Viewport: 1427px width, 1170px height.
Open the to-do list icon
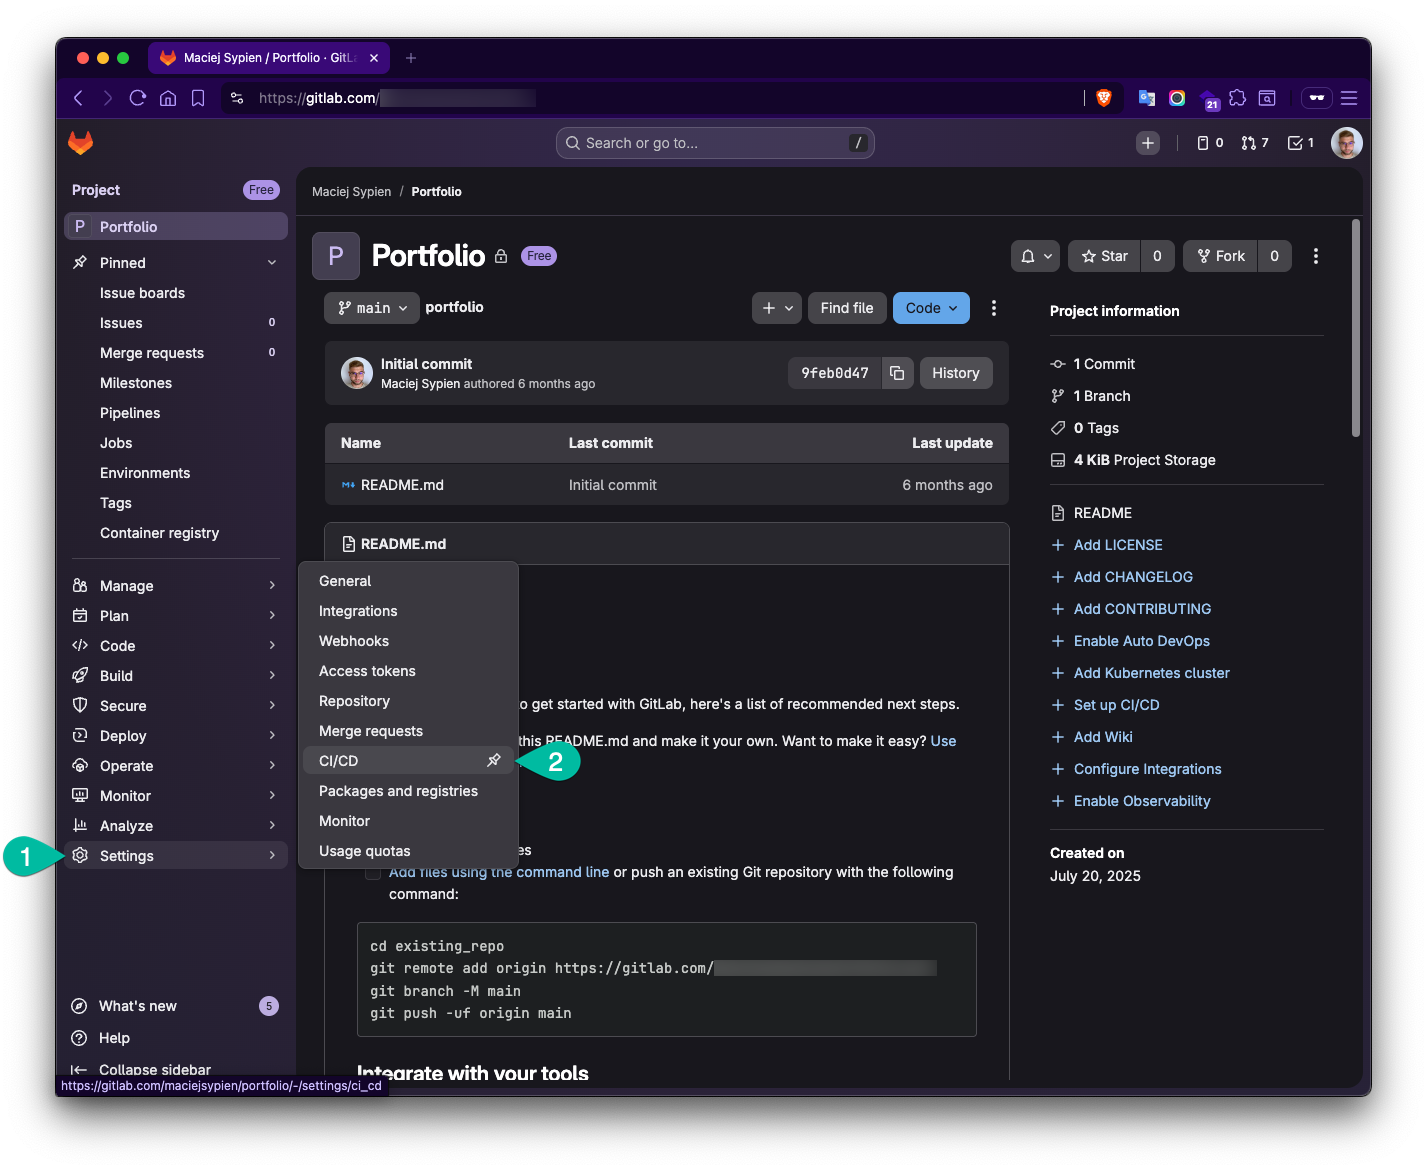[1293, 142]
